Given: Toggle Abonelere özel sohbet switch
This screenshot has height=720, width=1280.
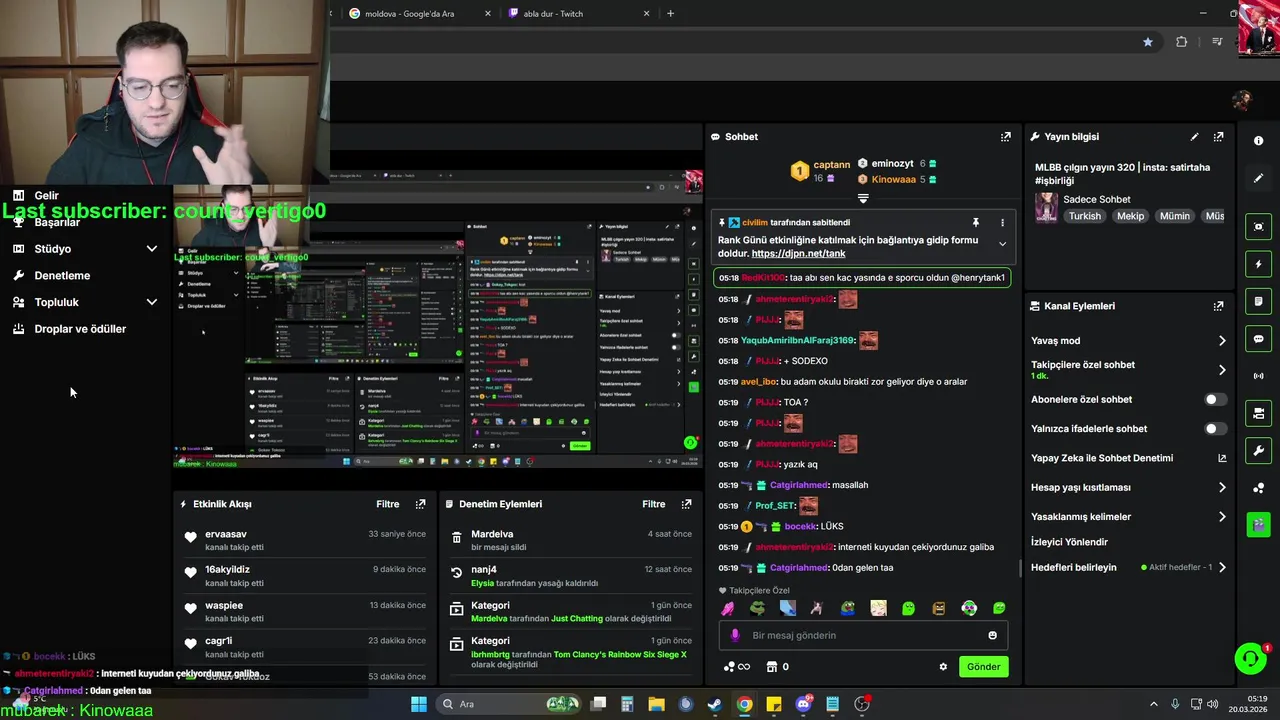Looking at the screenshot, I should pos(1215,399).
